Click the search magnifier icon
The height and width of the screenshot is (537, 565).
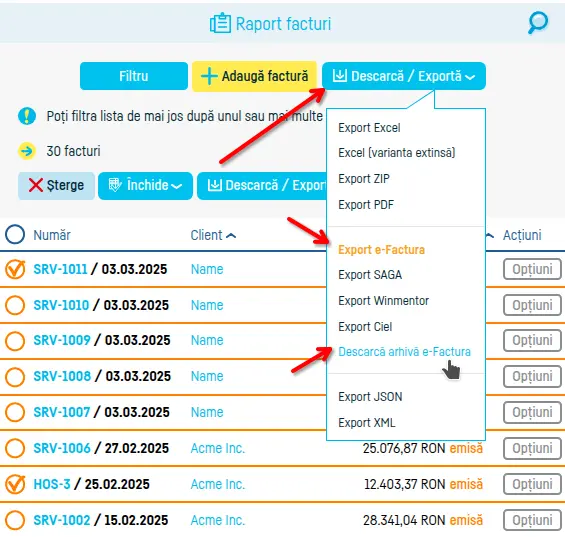[538, 23]
